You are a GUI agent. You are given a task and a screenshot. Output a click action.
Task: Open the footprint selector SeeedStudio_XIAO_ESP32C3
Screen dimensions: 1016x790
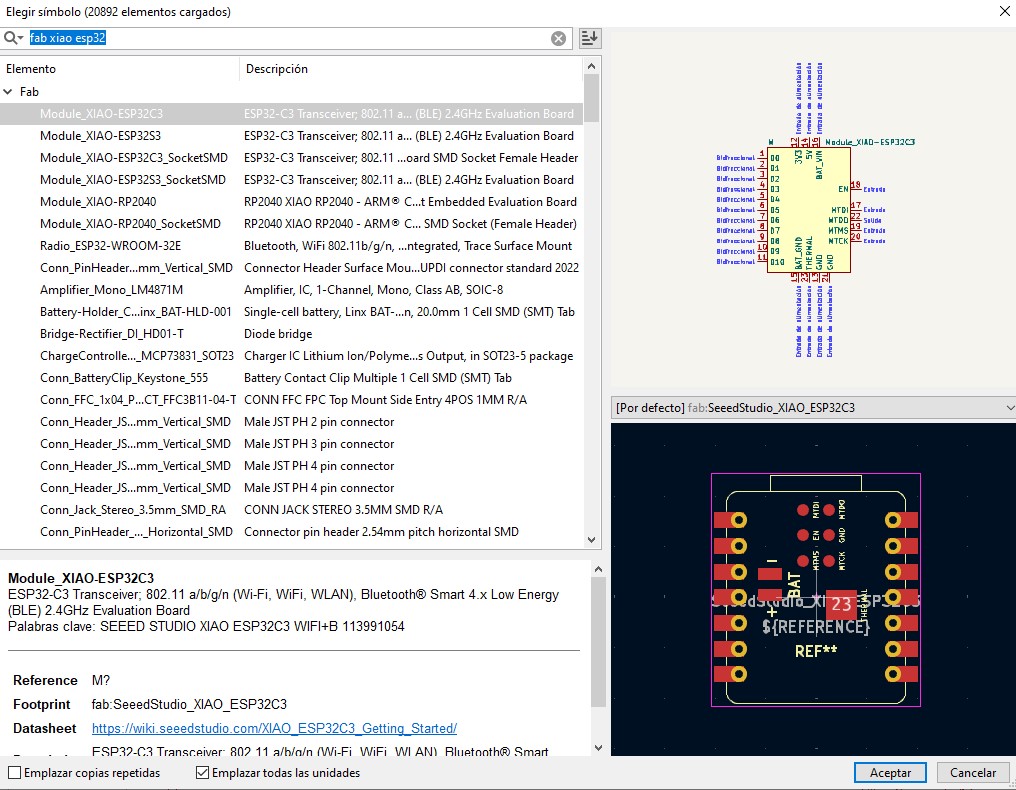(x=814, y=408)
